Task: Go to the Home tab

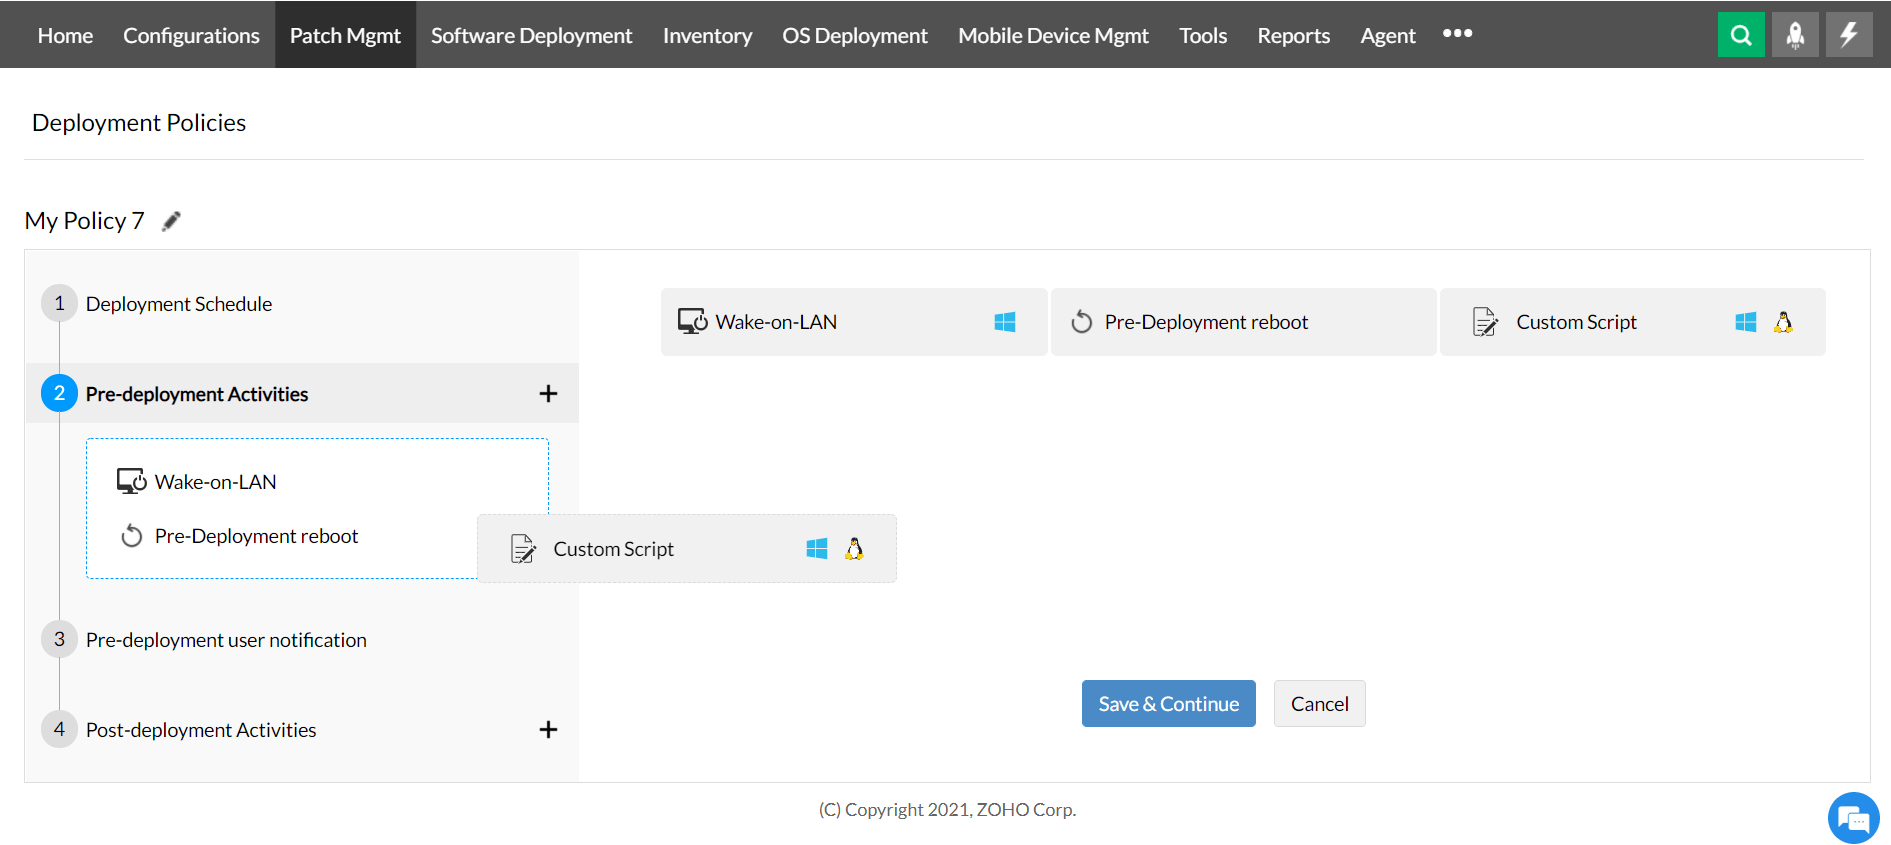Action: [65, 35]
